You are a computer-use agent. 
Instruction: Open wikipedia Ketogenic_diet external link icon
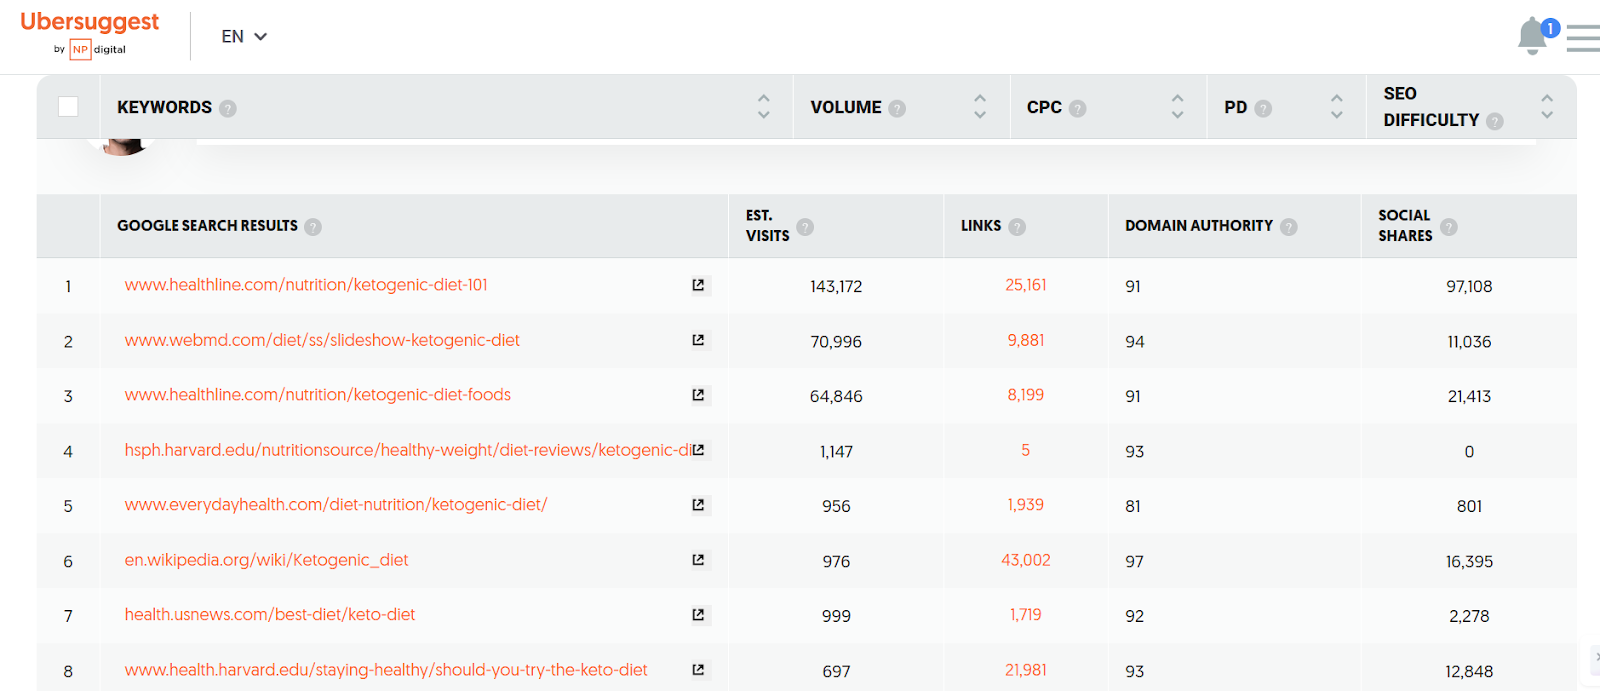698,560
